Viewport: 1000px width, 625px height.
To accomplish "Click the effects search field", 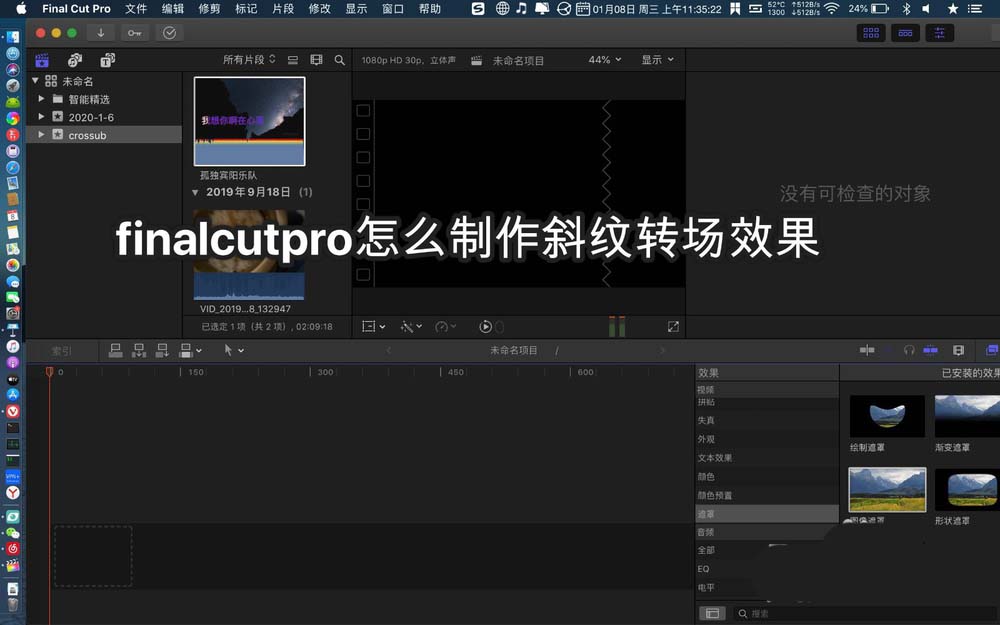I will [x=867, y=614].
